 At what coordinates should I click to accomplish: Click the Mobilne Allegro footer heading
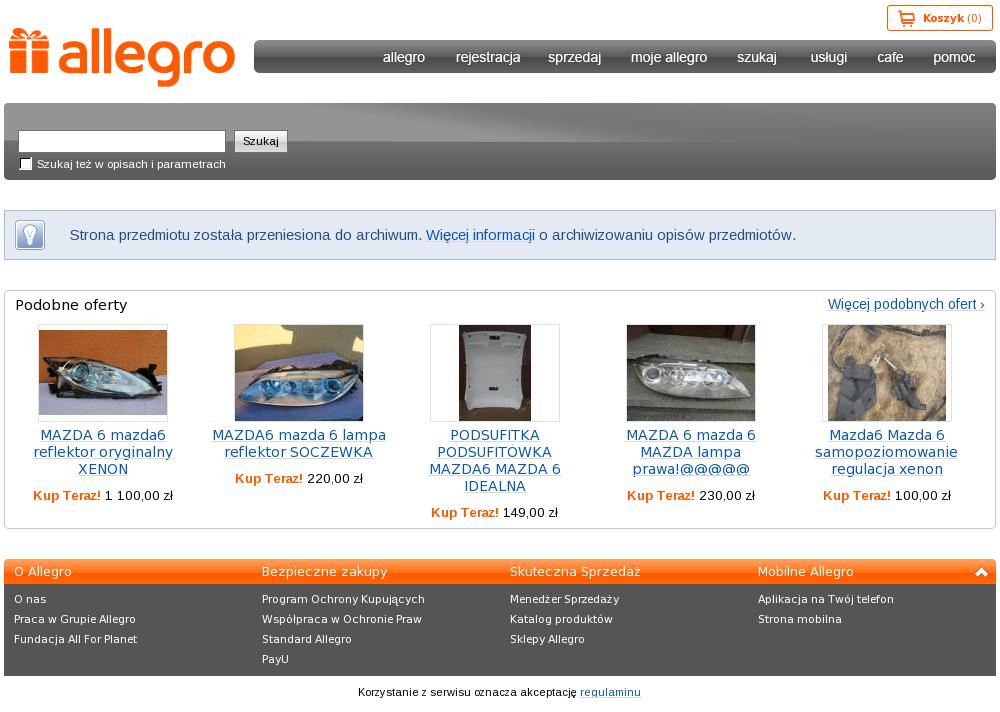click(x=805, y=572)
